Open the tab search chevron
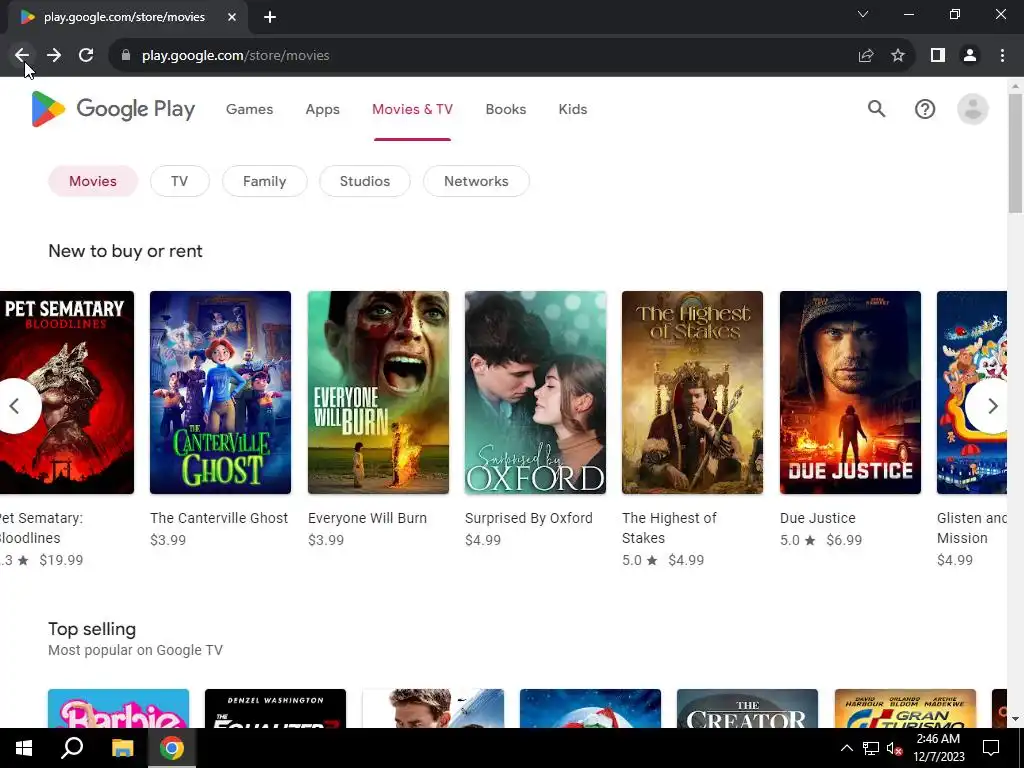The height and width of the screenshot is (768, 1024). pos(863,14)
